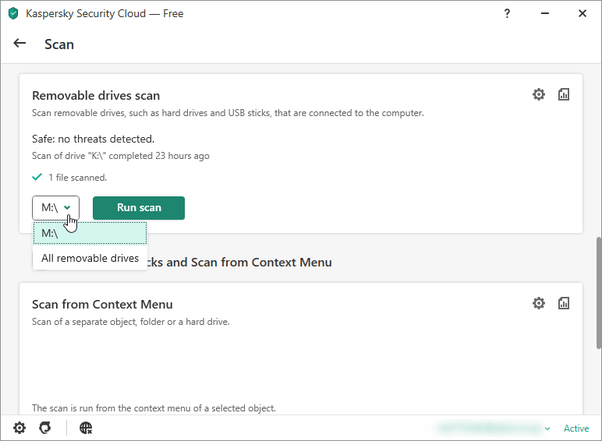Click the '1 file scanned.' result text

(78, 177)
